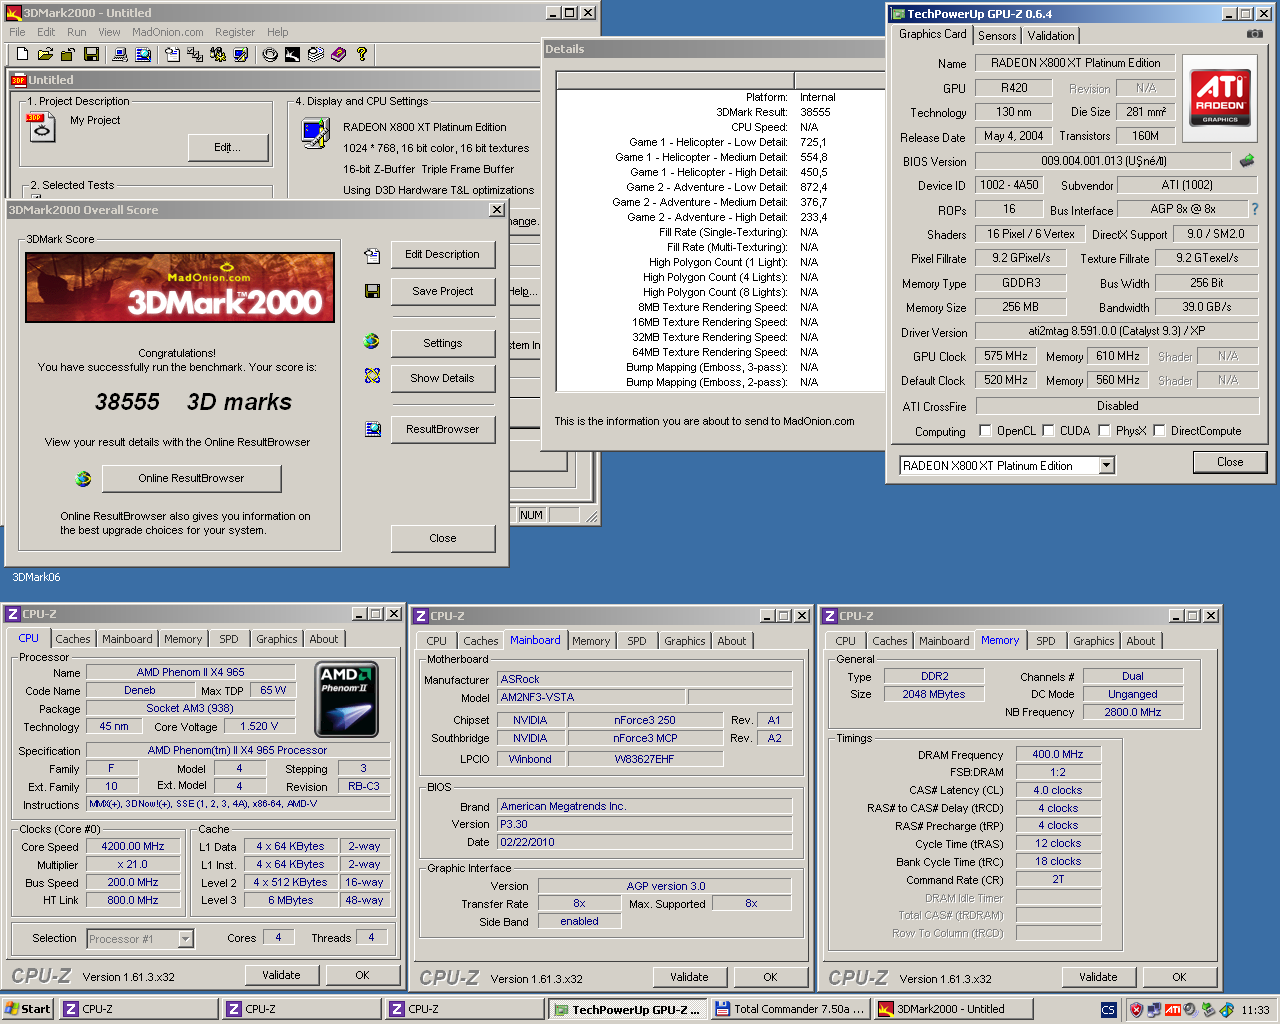Click the ATI Radeon logo in GPU-Z
This screenshot has width=1280, height=1024.
1220,98
